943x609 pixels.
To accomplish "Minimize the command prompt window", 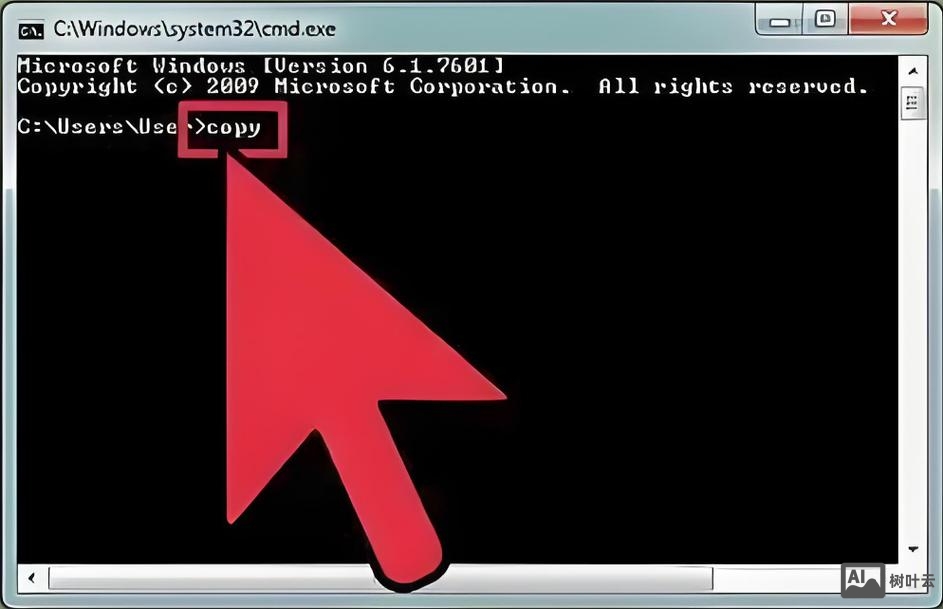I will pos(780,20).
